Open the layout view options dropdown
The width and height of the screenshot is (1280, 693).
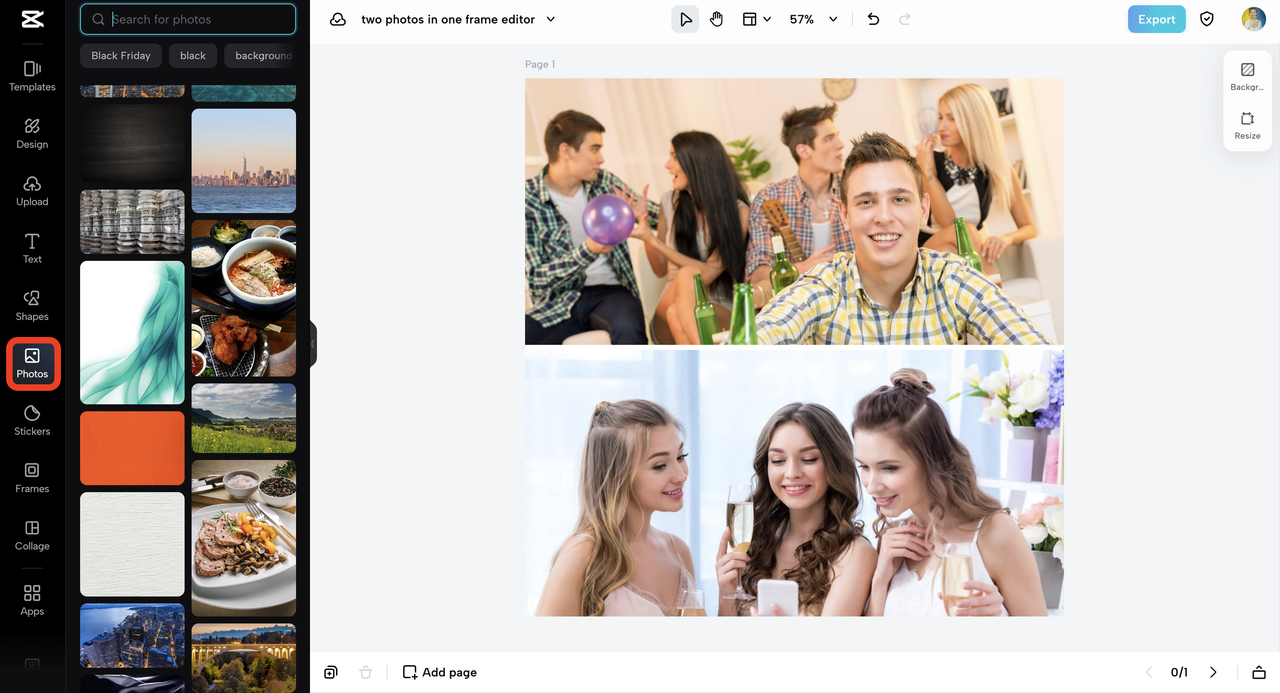tap(756, 19)
